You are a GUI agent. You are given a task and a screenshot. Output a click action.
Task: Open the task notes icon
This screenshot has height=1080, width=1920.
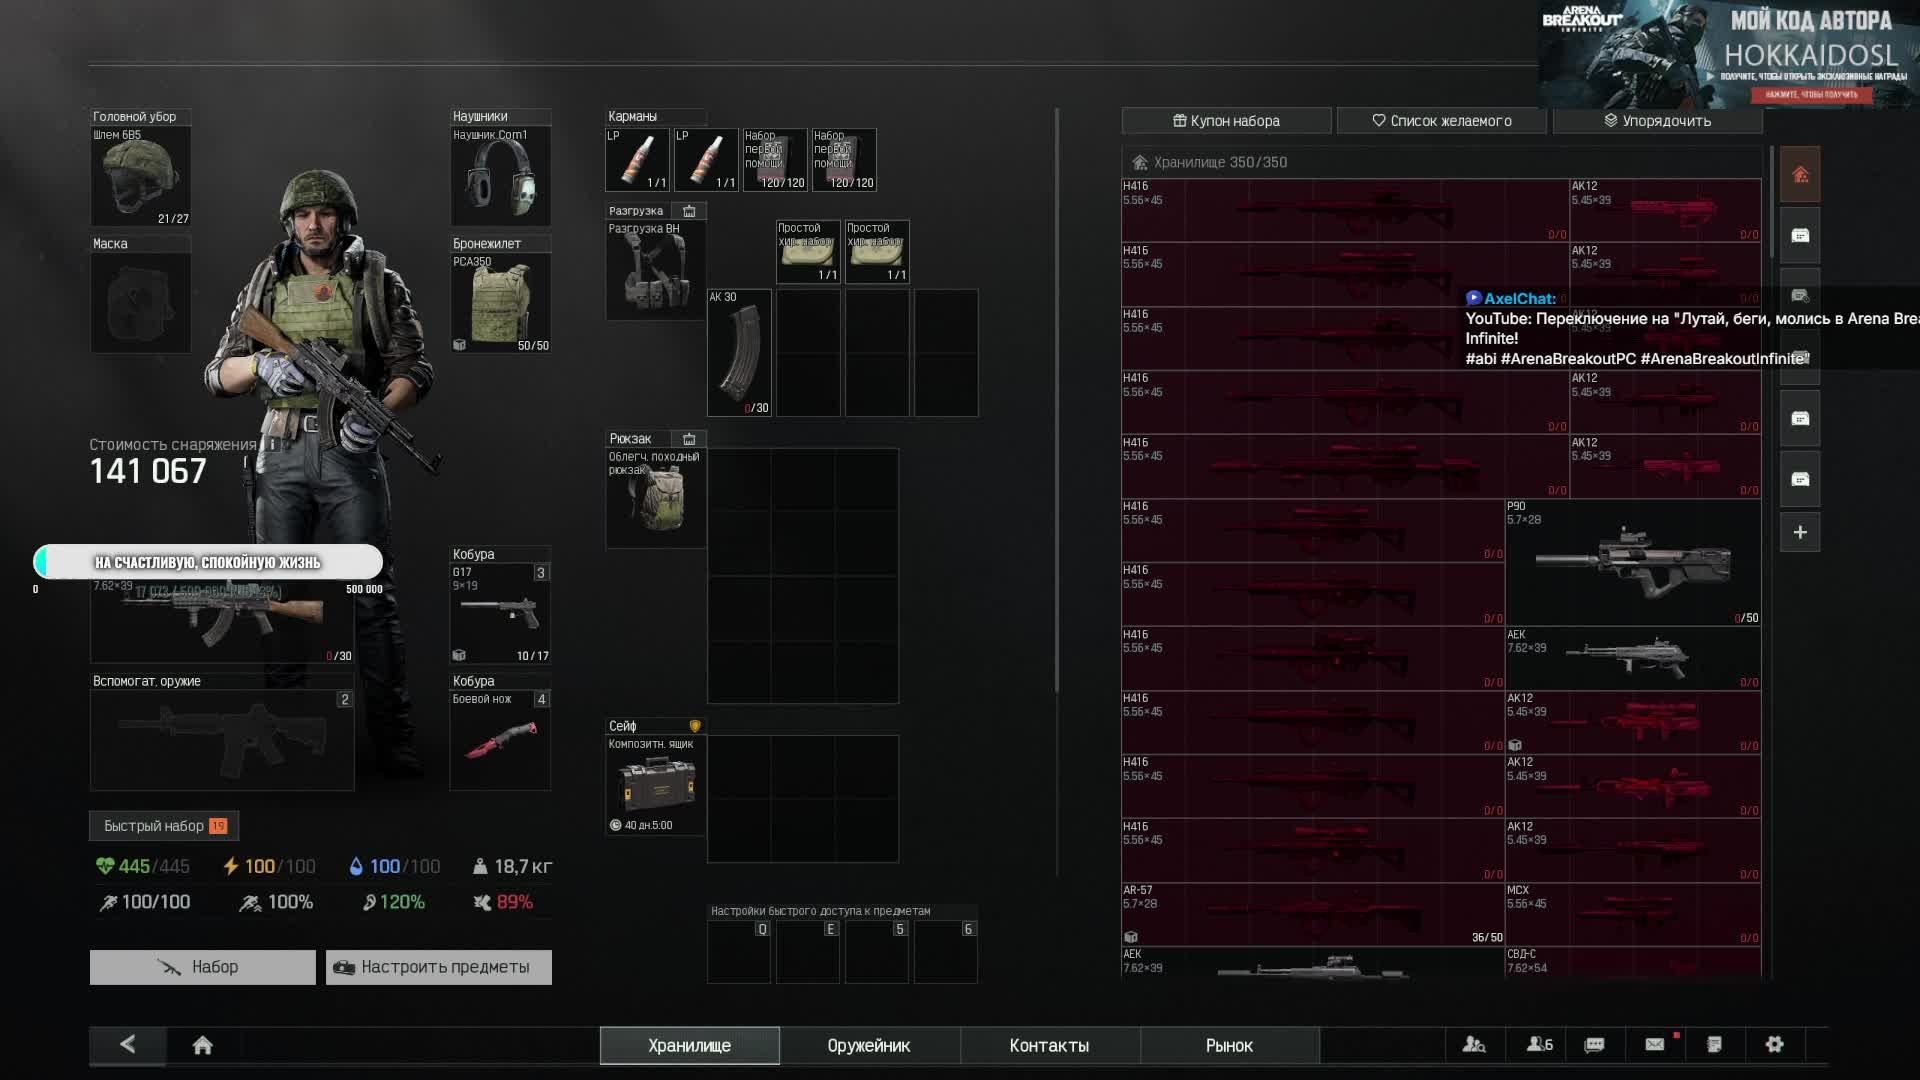pyautogui.click(x=1714, y=1044)
